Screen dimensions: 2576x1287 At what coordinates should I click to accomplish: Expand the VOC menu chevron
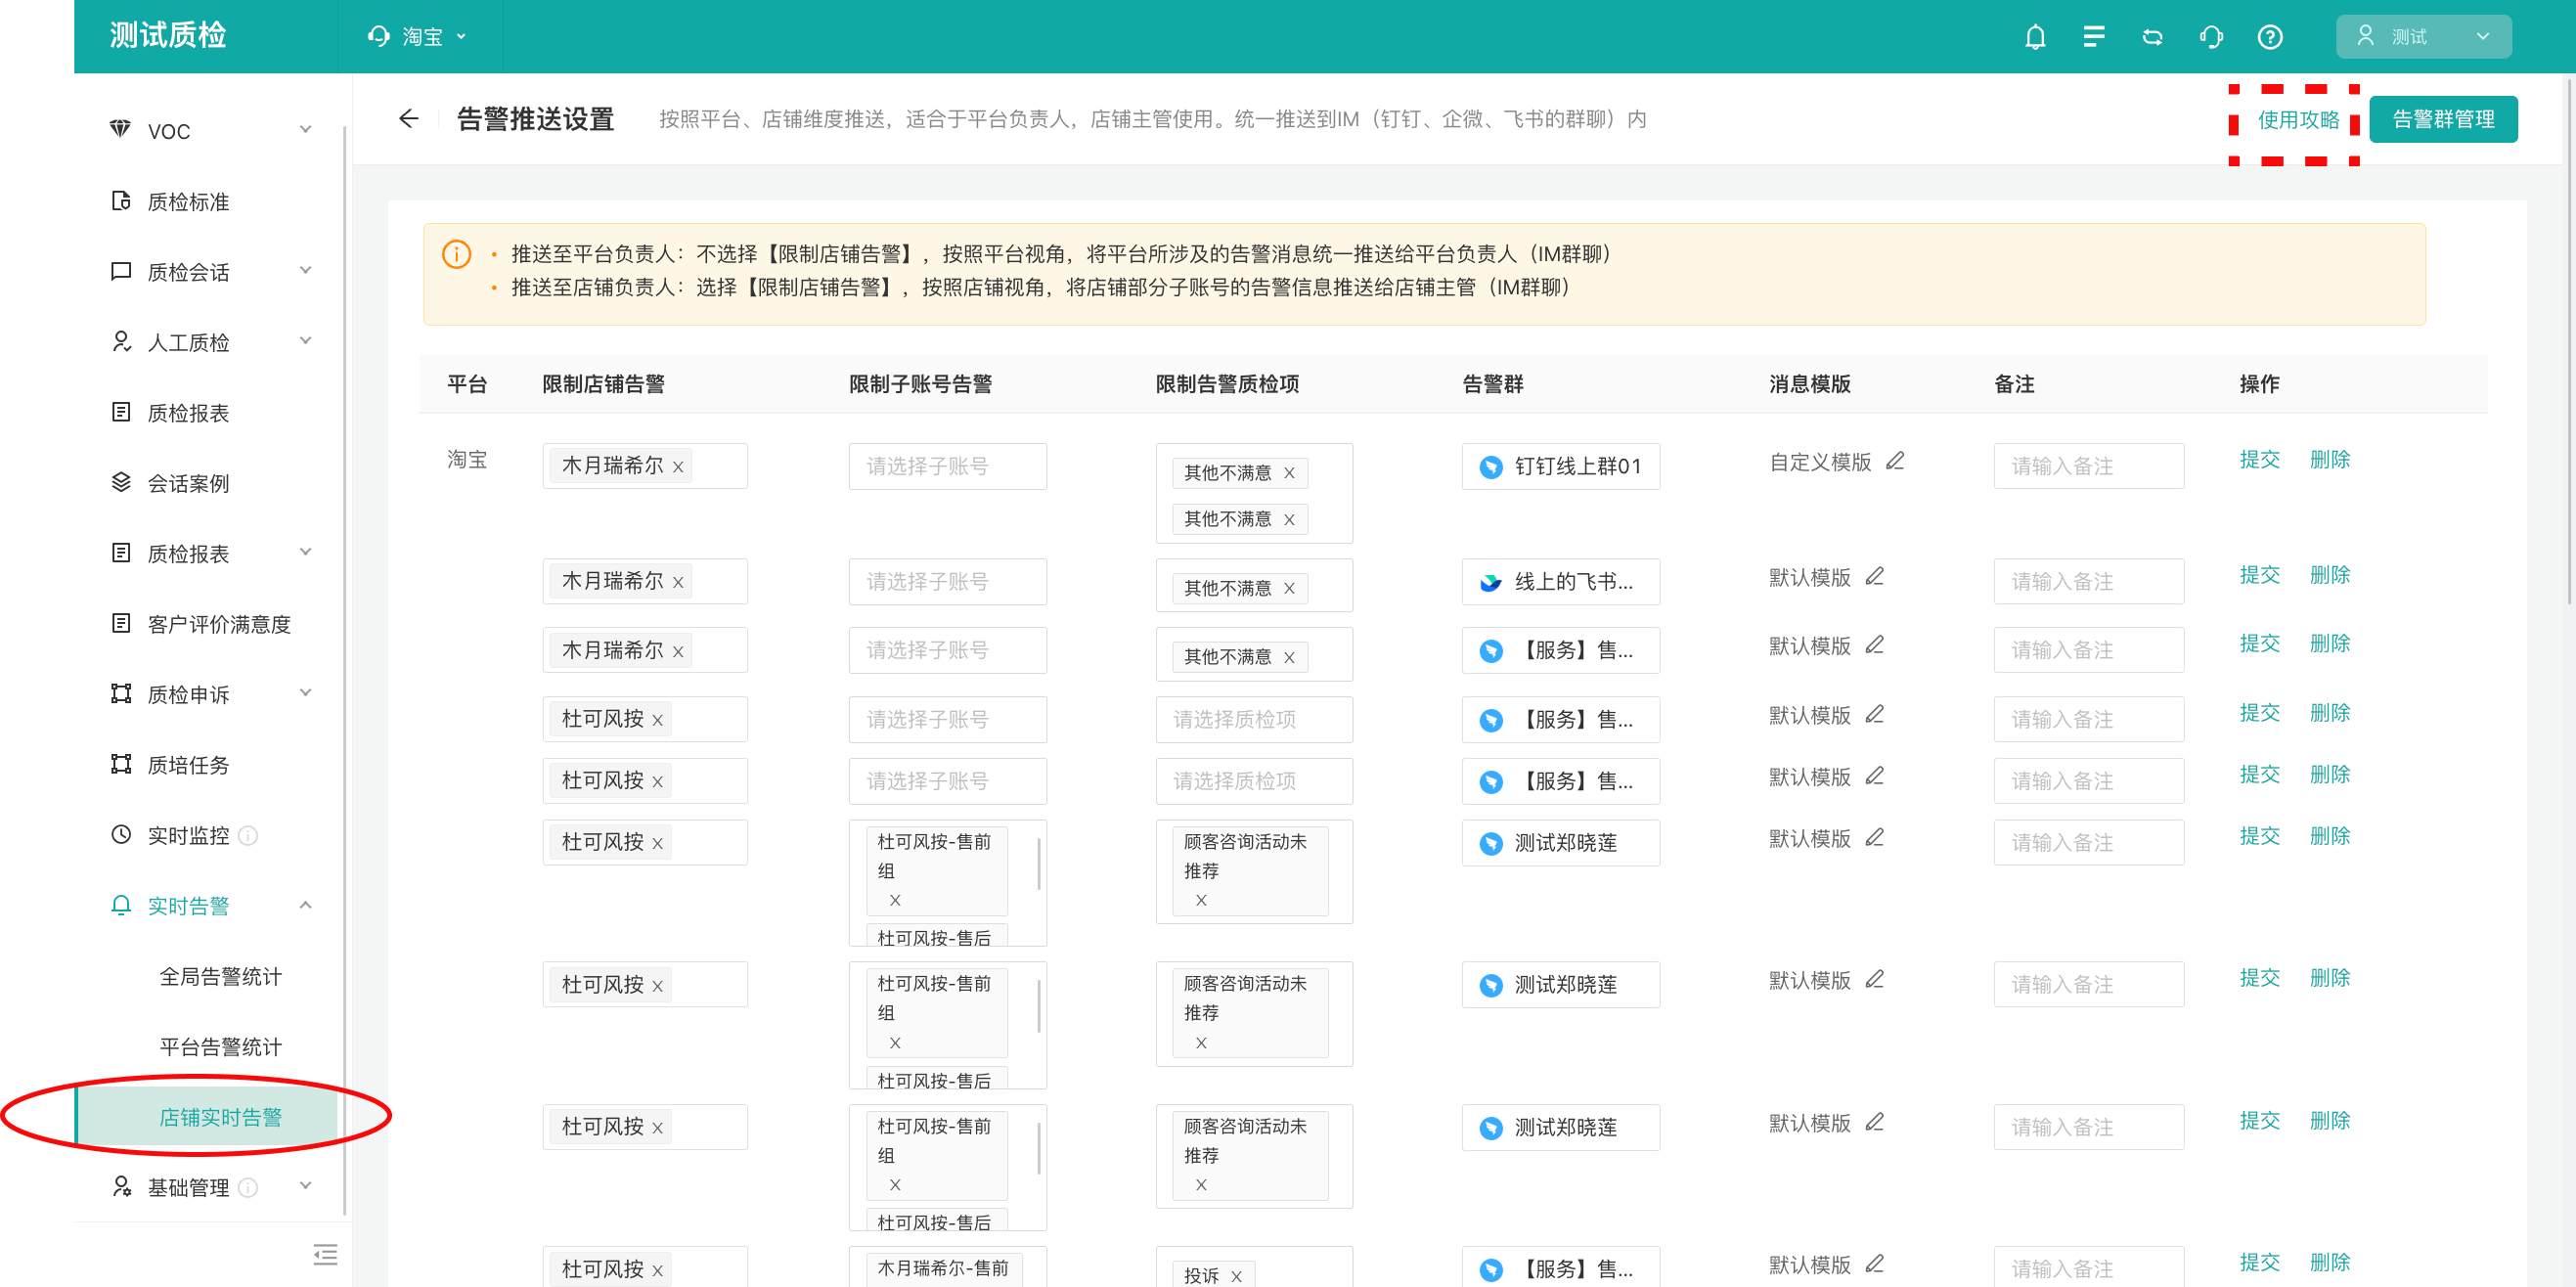[x=305, y=129]
